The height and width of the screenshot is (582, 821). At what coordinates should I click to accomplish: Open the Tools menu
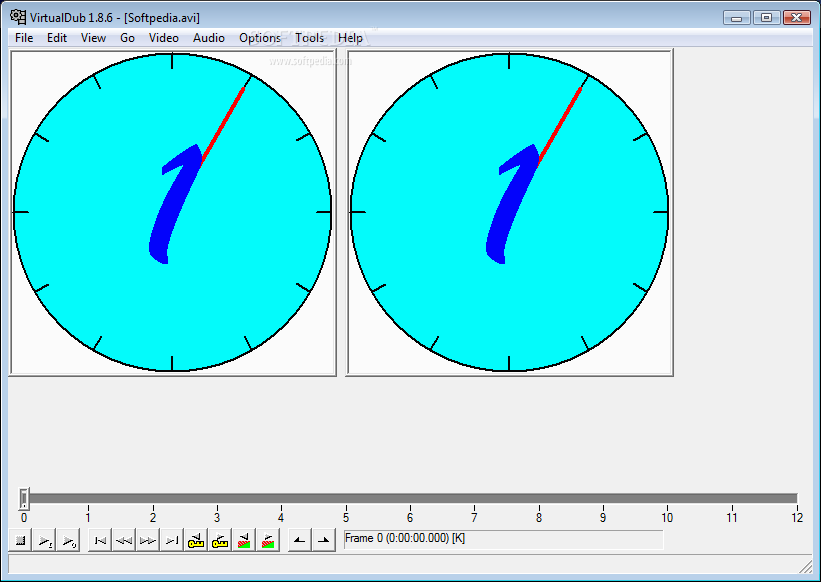309,38
